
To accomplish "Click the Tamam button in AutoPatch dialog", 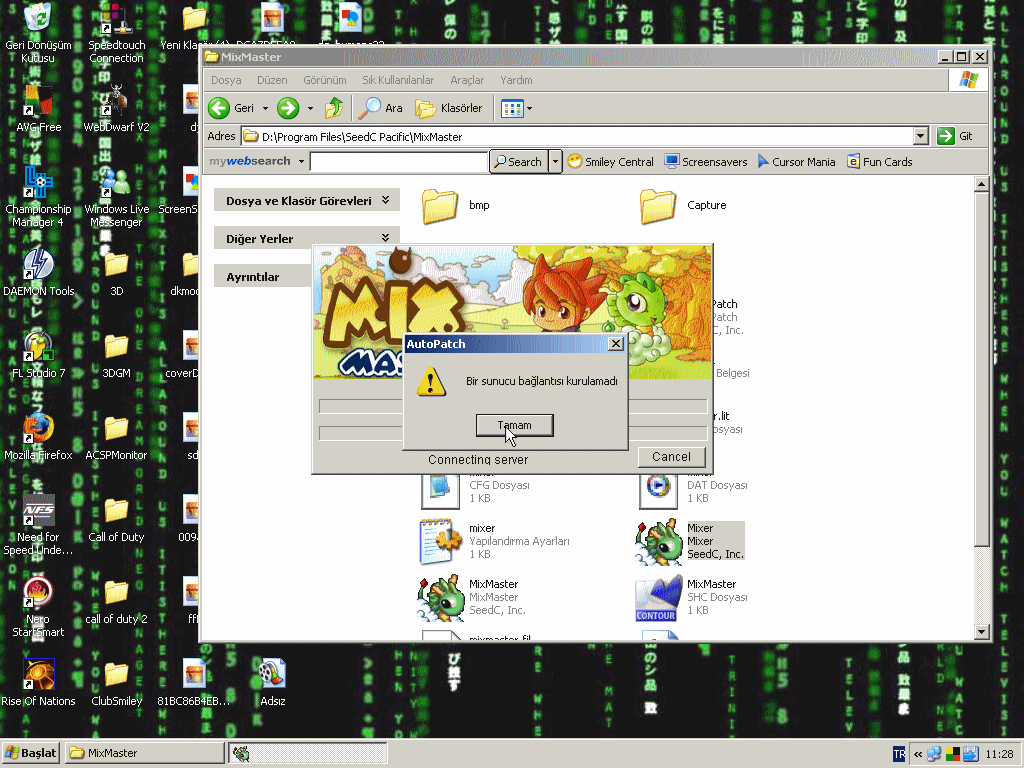I will point(515,425).
